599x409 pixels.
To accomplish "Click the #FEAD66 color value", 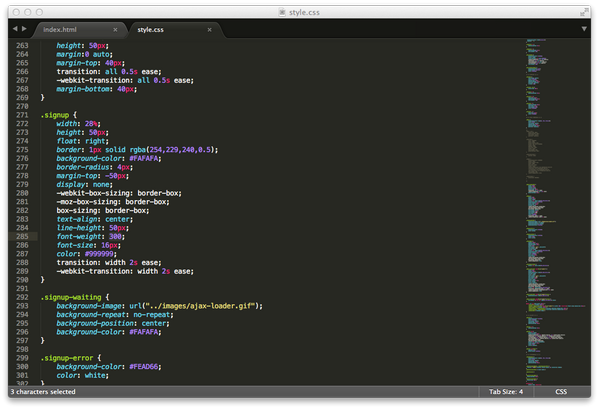I will (x=144, y=367).
